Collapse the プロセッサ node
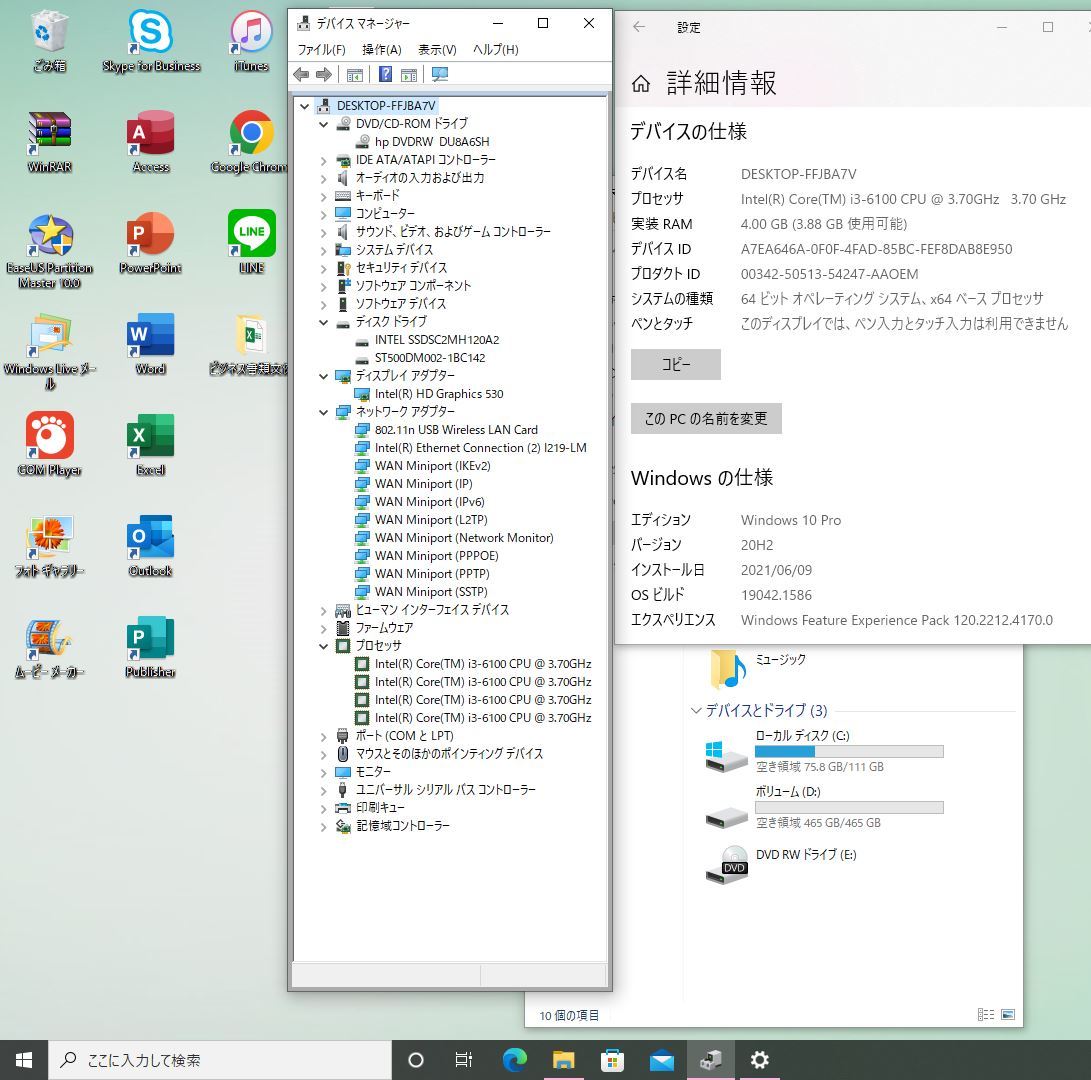1091x1080 pixels. coord(324,646)
